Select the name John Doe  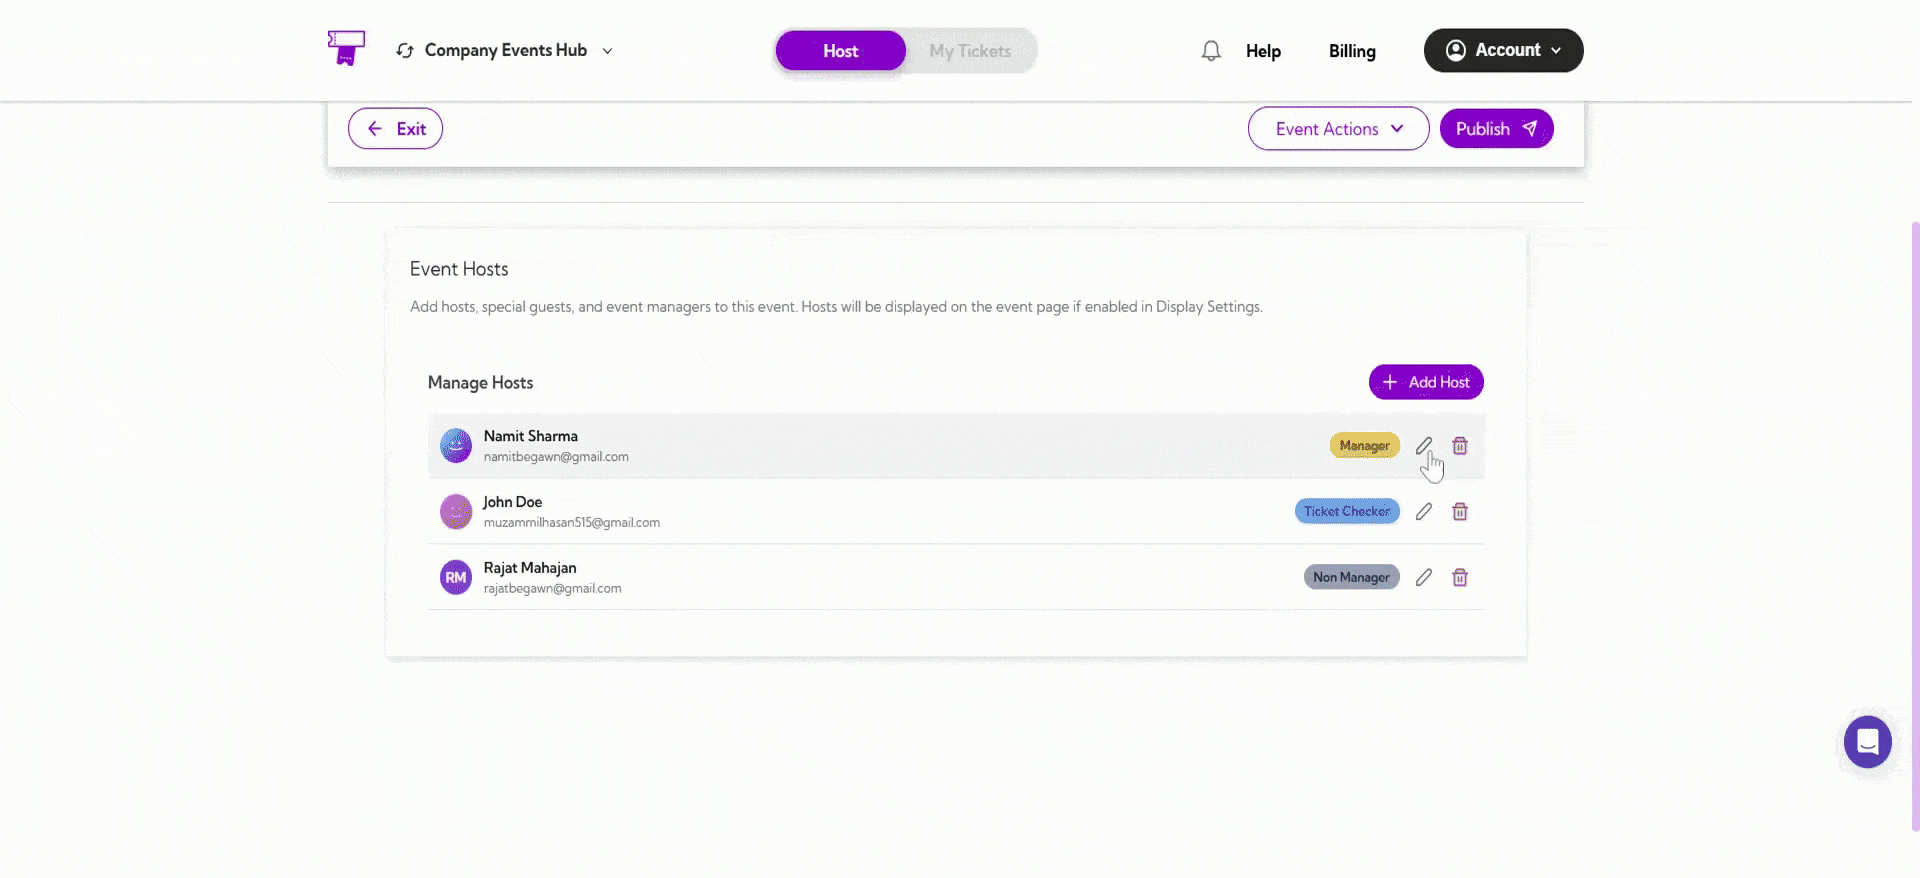coord(513,502)
